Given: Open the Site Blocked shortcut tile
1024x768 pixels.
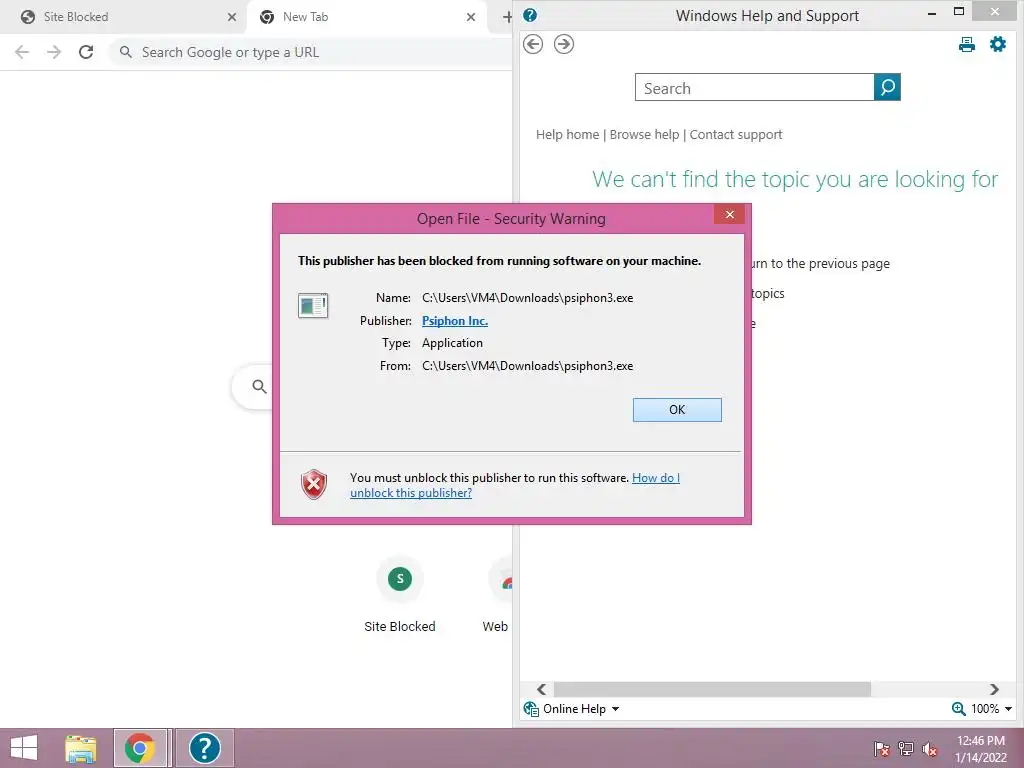Looking at the screenshot, I should pyautogui.click(x=400, y=594).
